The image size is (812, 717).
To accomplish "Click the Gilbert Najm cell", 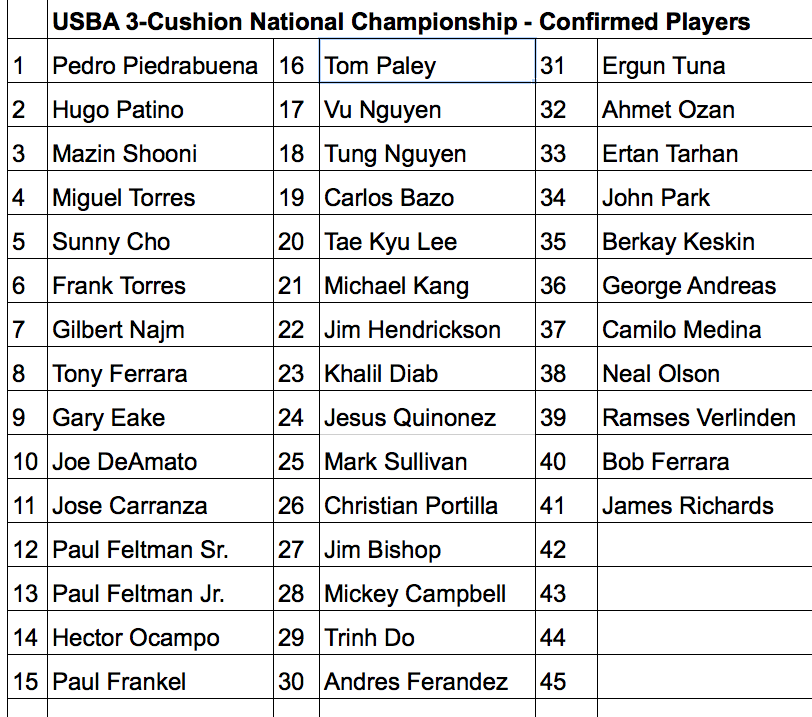I will coord(160,325).
